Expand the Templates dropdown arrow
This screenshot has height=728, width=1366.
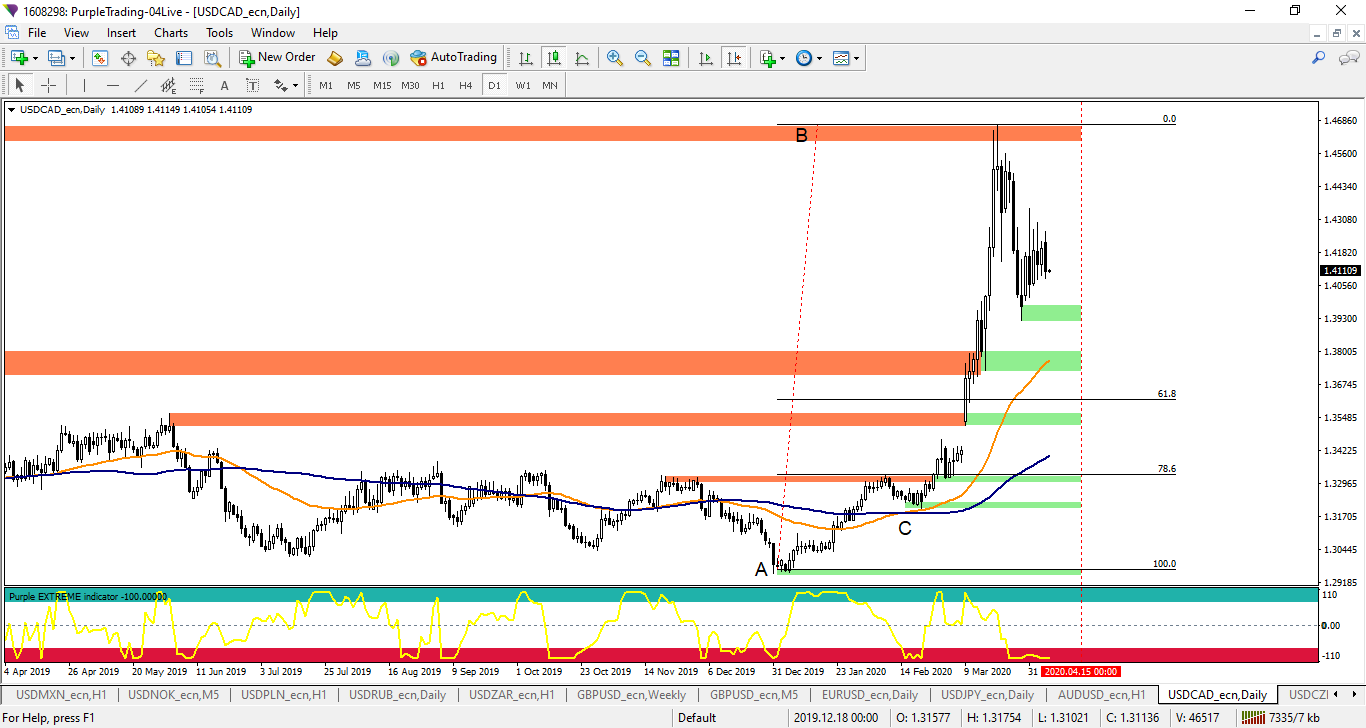[x=857, y=58]
